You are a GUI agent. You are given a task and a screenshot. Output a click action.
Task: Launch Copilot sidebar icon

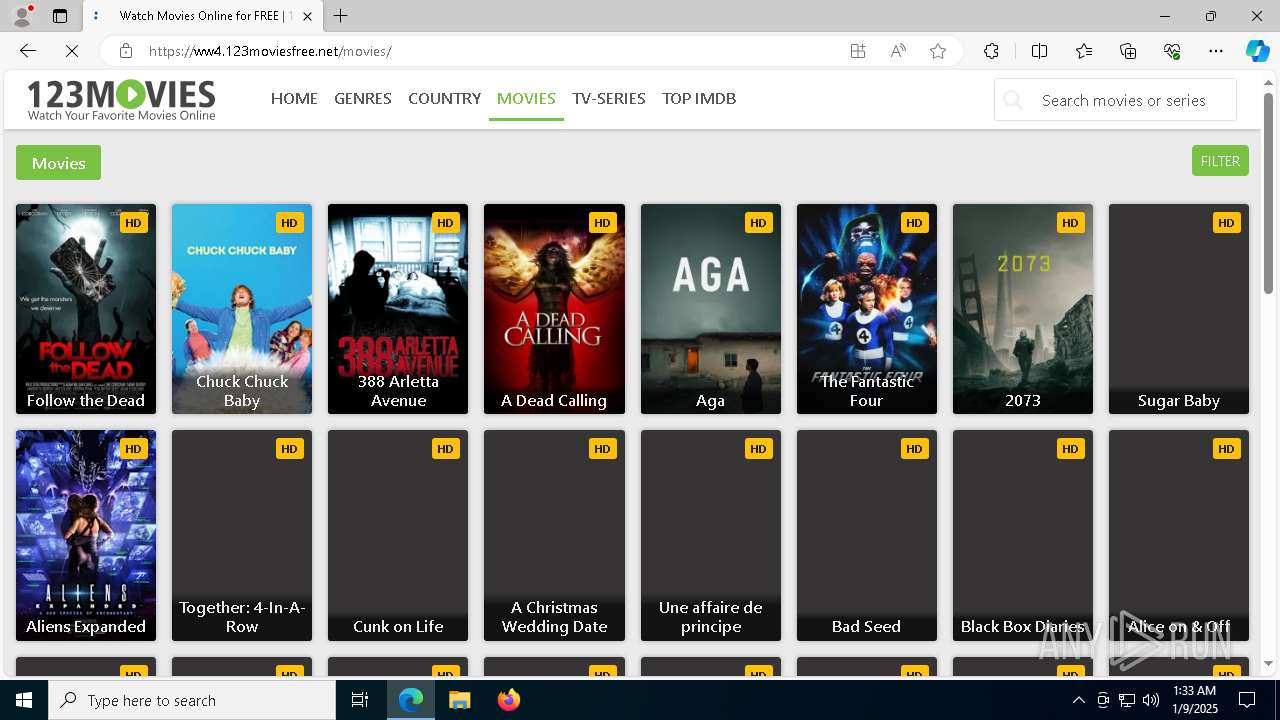pos(1257,51)
